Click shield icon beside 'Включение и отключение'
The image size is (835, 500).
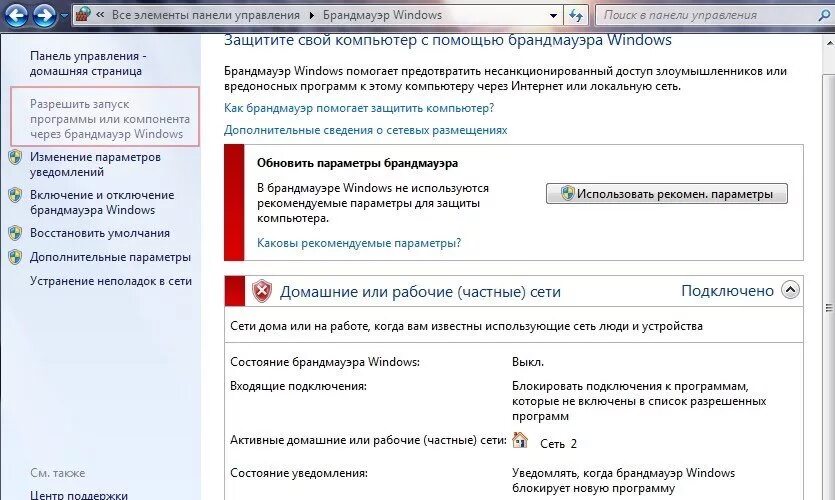(x=15, y=195)
